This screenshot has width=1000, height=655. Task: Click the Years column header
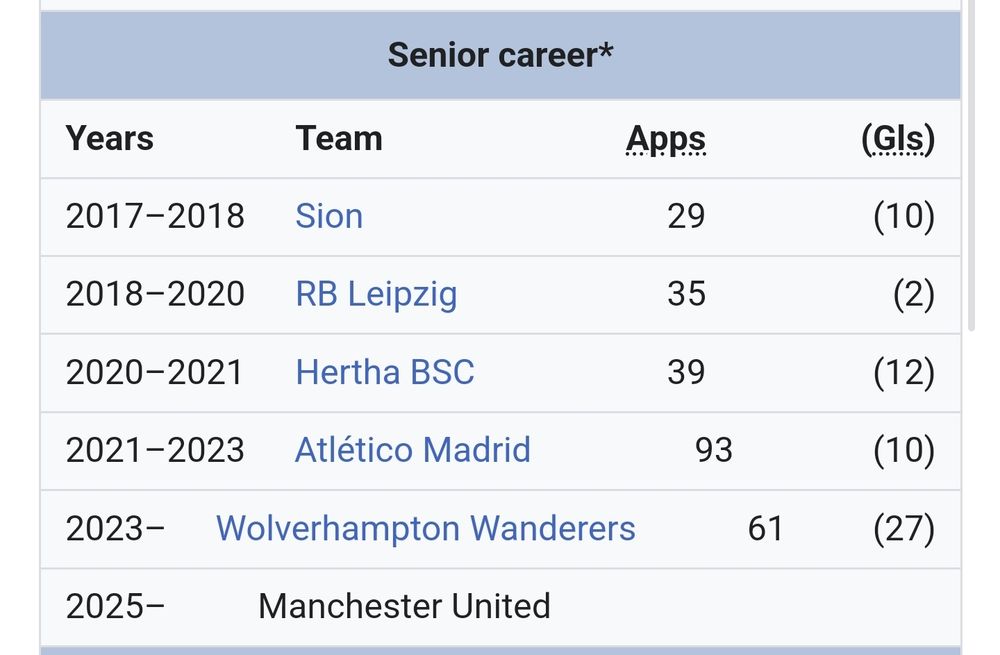click(110, 138)
